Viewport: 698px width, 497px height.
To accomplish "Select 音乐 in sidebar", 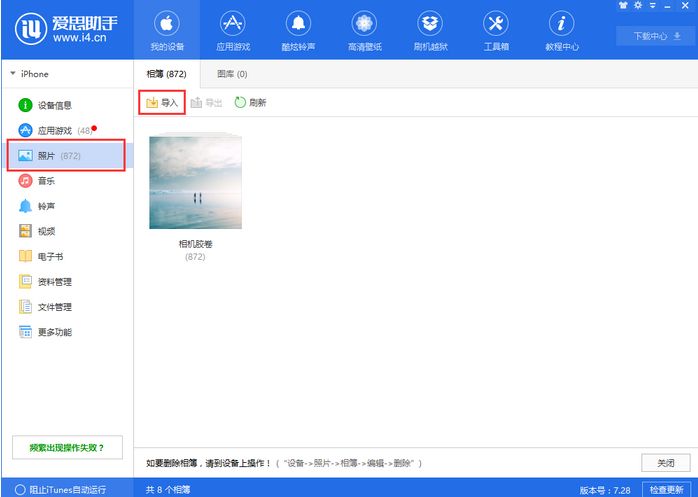I will click(67, 181).
